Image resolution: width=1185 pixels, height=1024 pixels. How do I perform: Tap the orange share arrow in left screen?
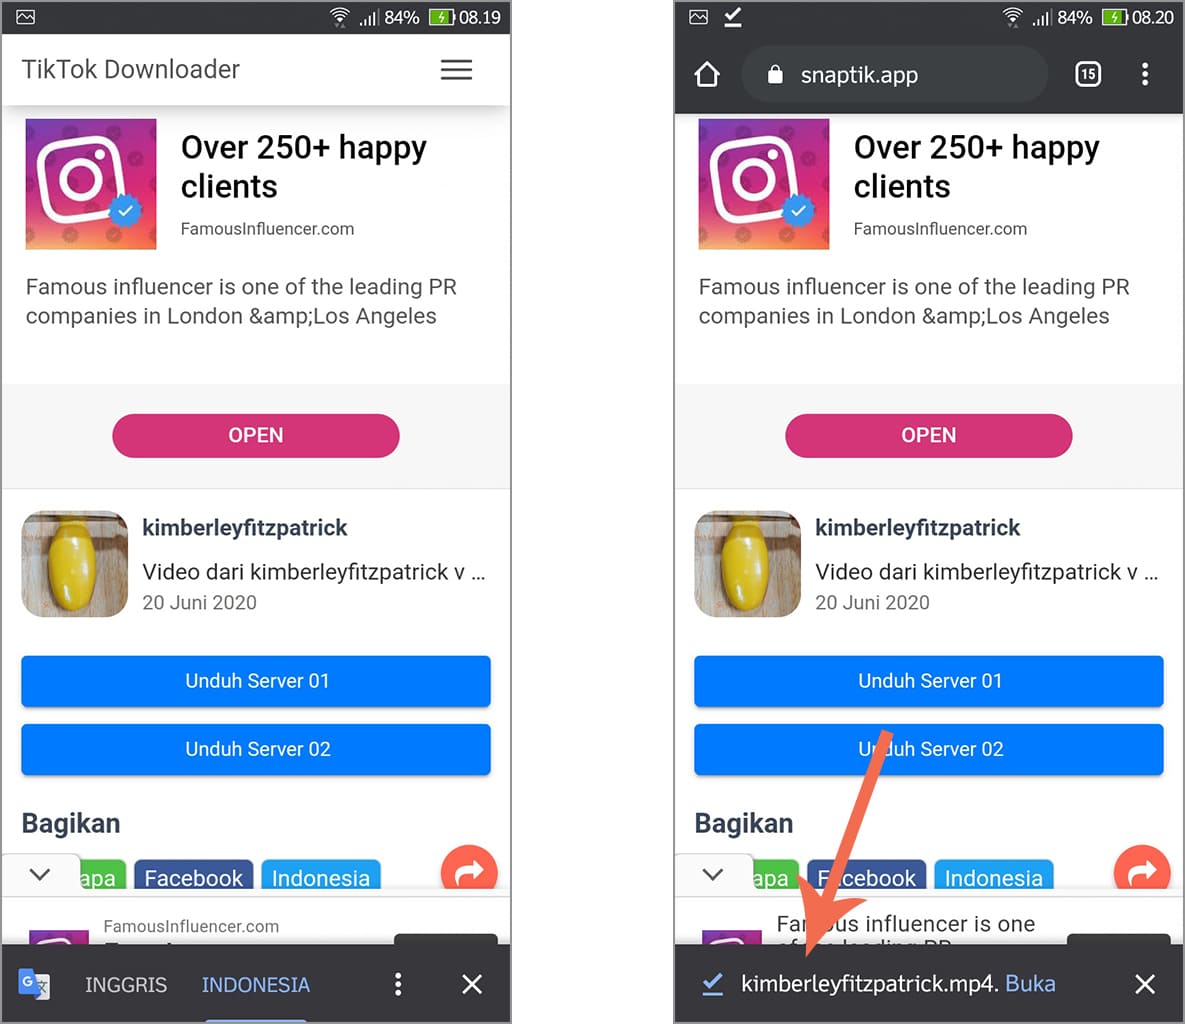tap(469, 868)
